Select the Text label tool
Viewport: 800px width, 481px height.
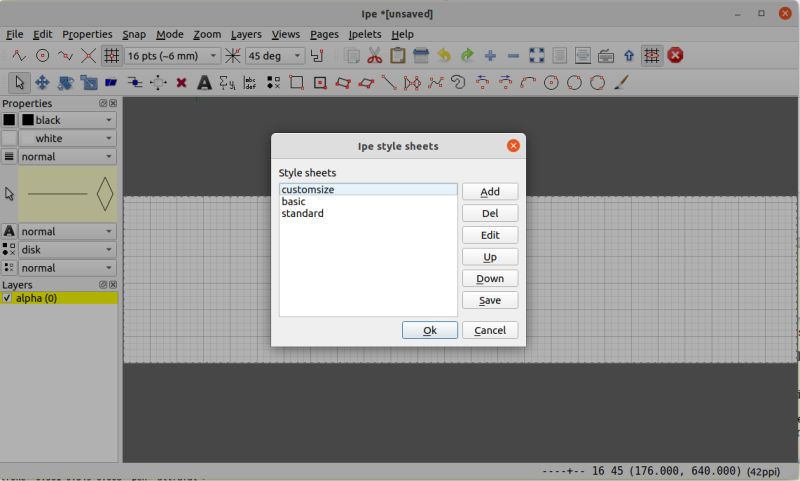click(204, 83)
